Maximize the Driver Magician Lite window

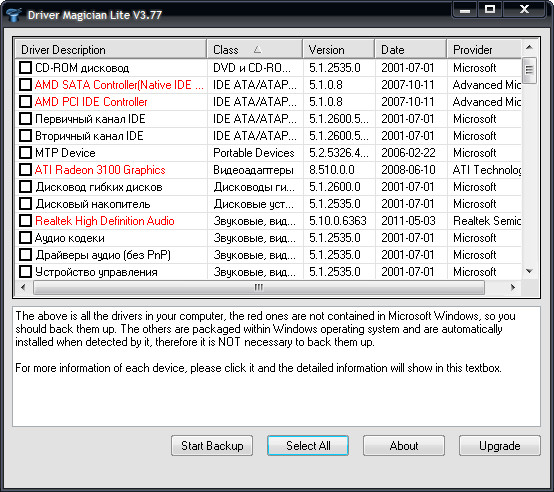[x=490, y=9]
